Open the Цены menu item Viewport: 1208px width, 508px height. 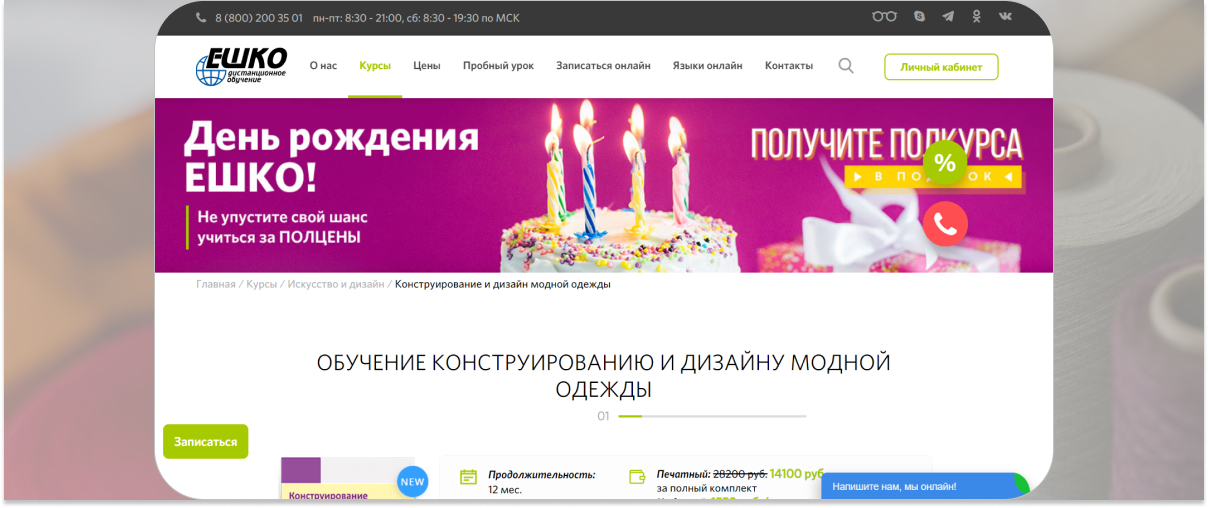click(x=427, y=66)
